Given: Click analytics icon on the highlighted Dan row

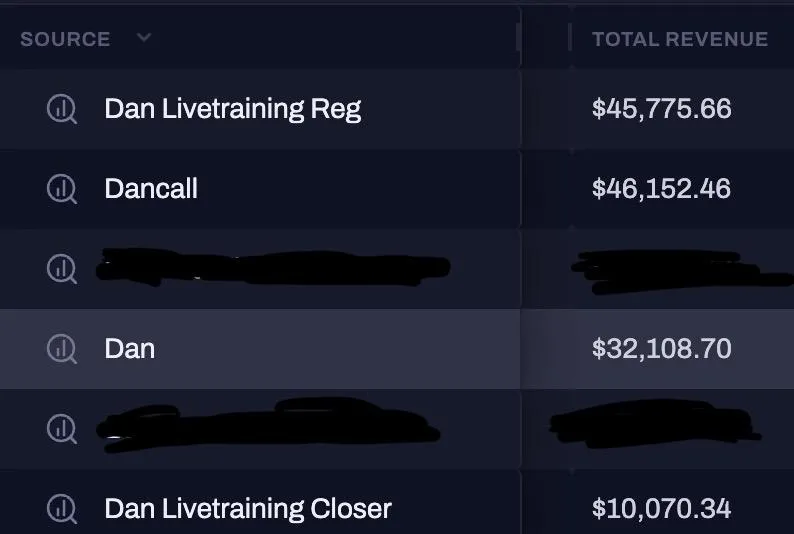Looking at the screenshot, I should click(62, 349).
